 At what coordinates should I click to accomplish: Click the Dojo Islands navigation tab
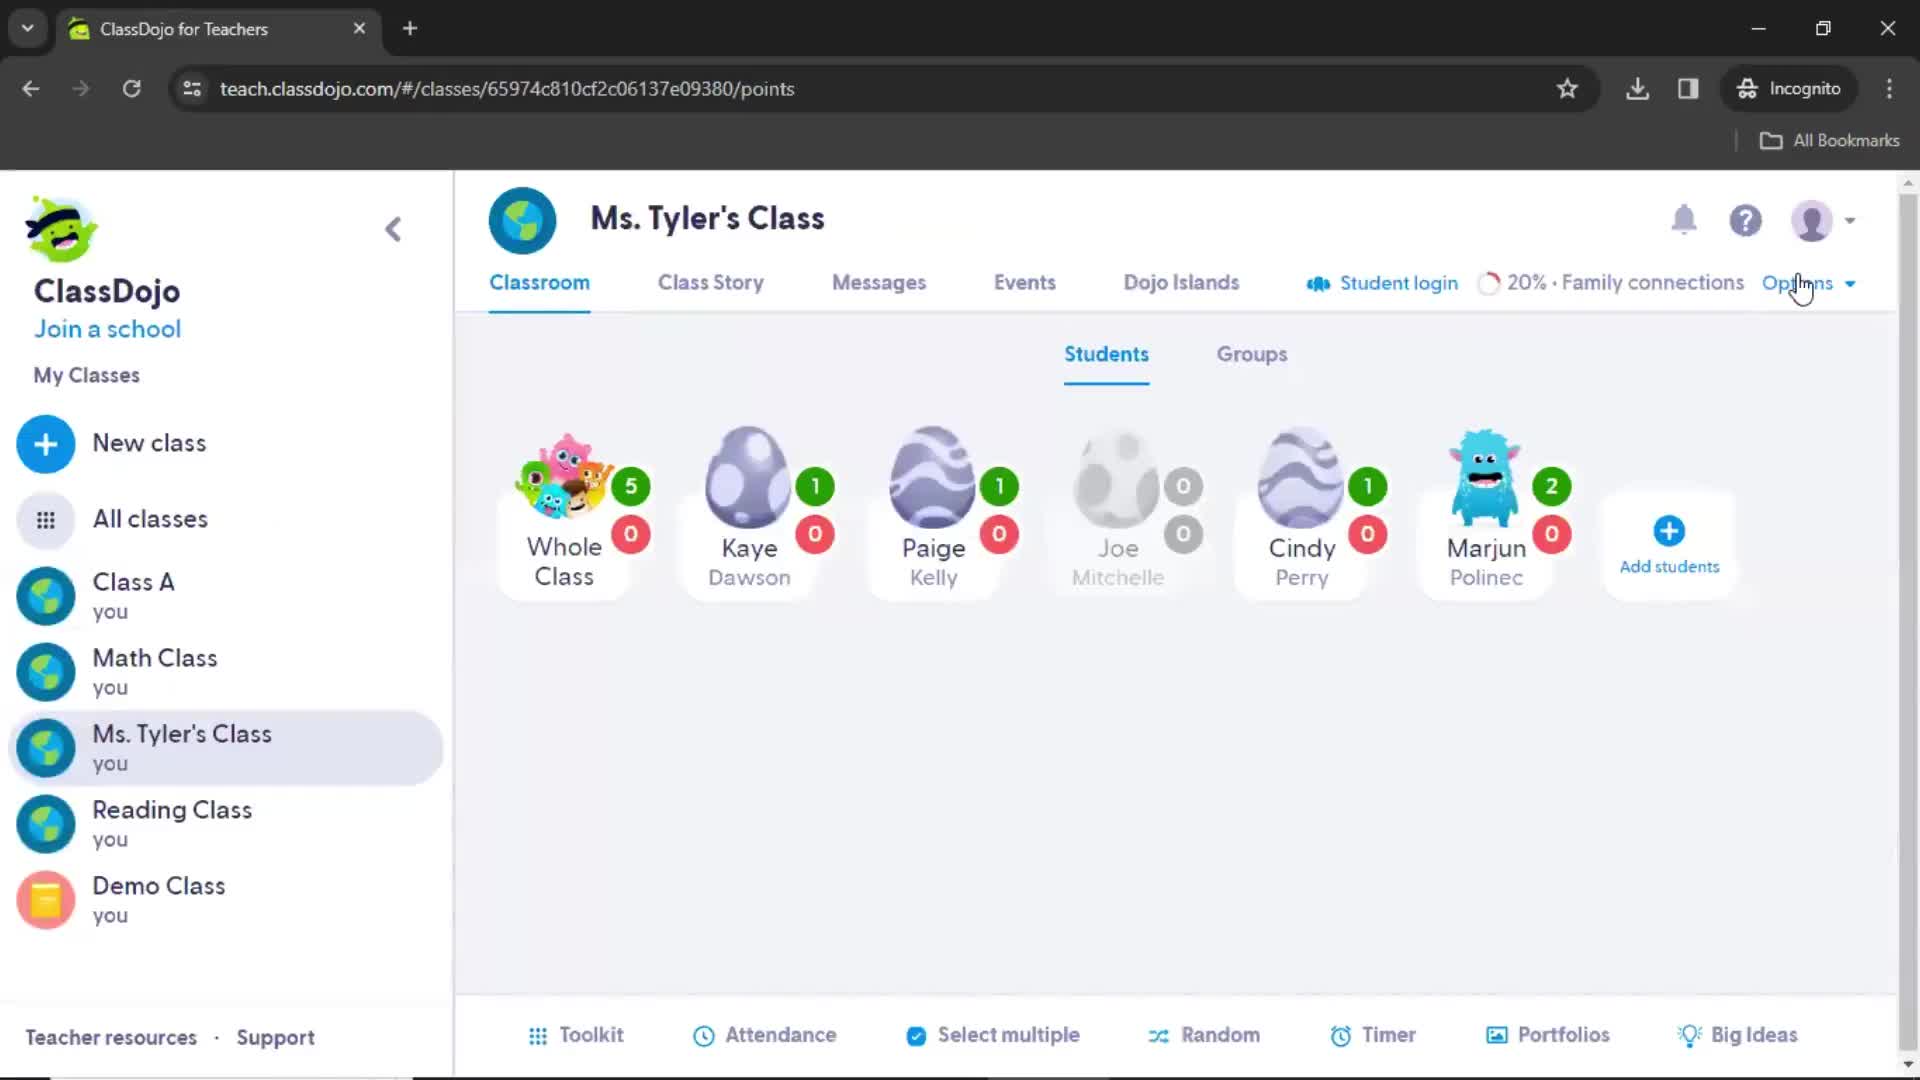1180,282
